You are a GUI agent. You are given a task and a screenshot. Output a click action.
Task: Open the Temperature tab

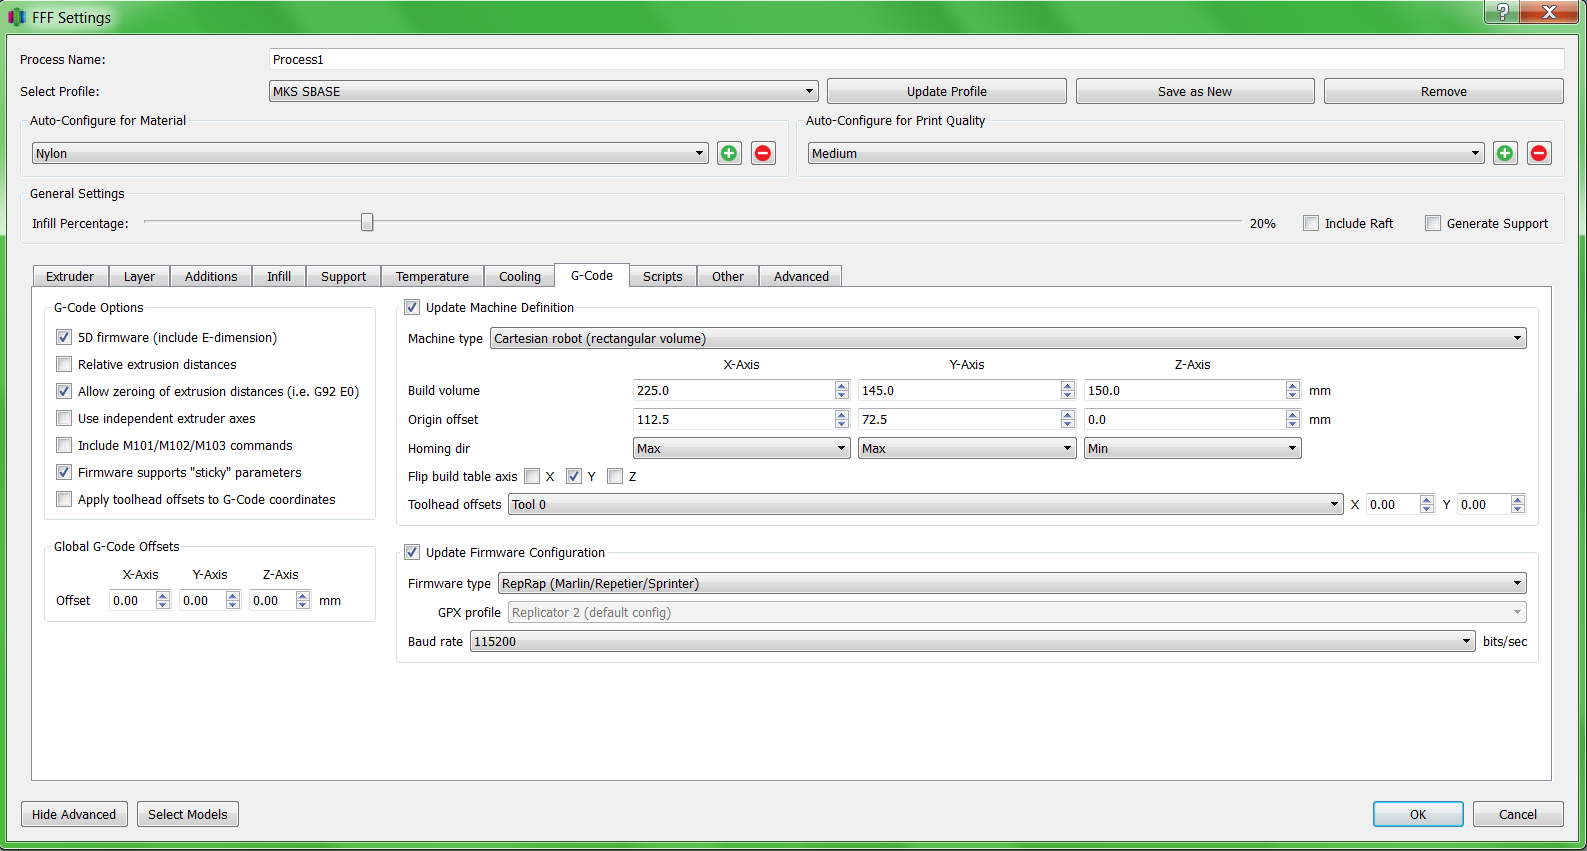[432, 276]
